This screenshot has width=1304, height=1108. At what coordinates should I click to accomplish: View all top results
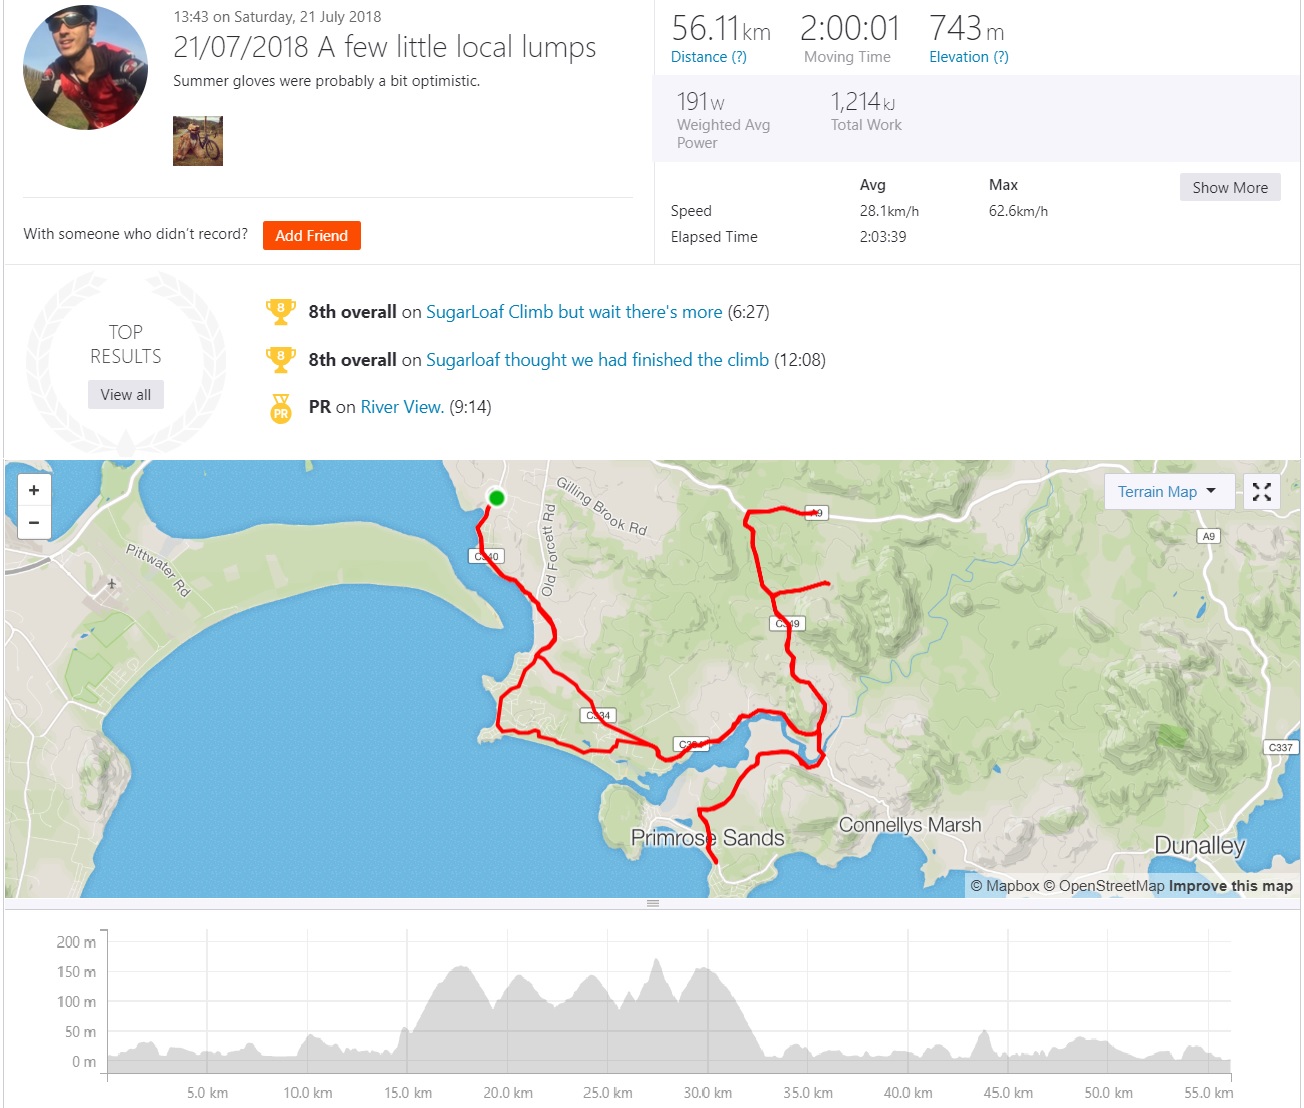(125, 395)
